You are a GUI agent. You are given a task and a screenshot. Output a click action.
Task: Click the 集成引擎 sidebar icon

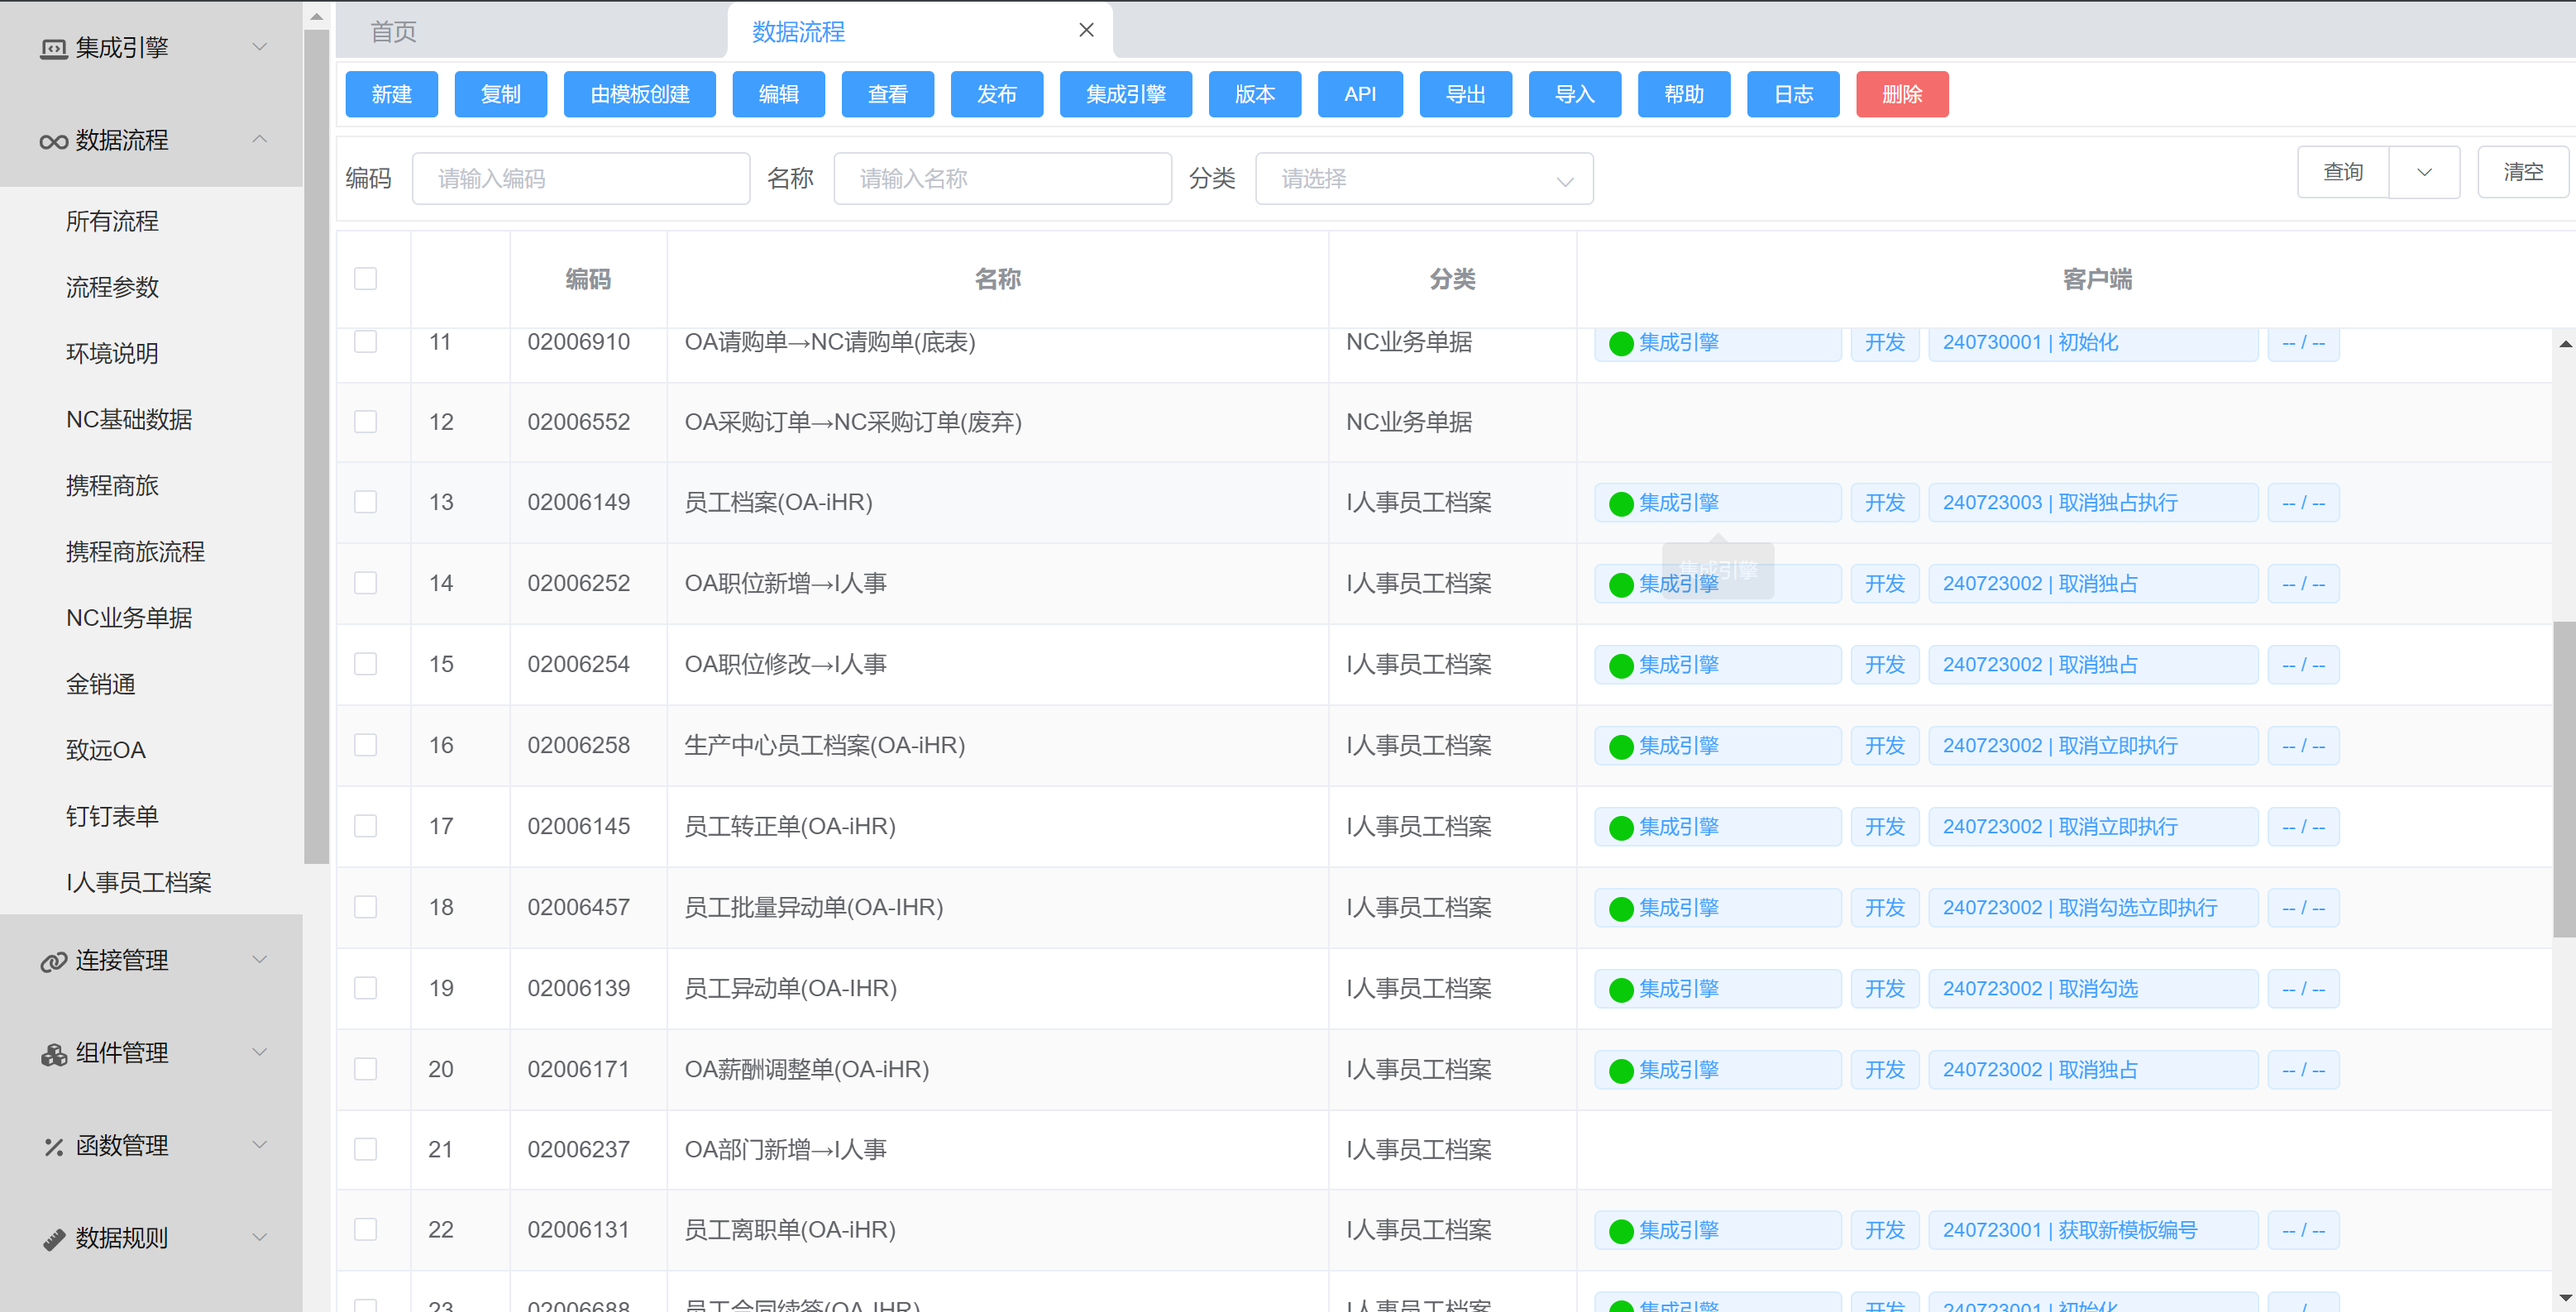tap(53, 48)
